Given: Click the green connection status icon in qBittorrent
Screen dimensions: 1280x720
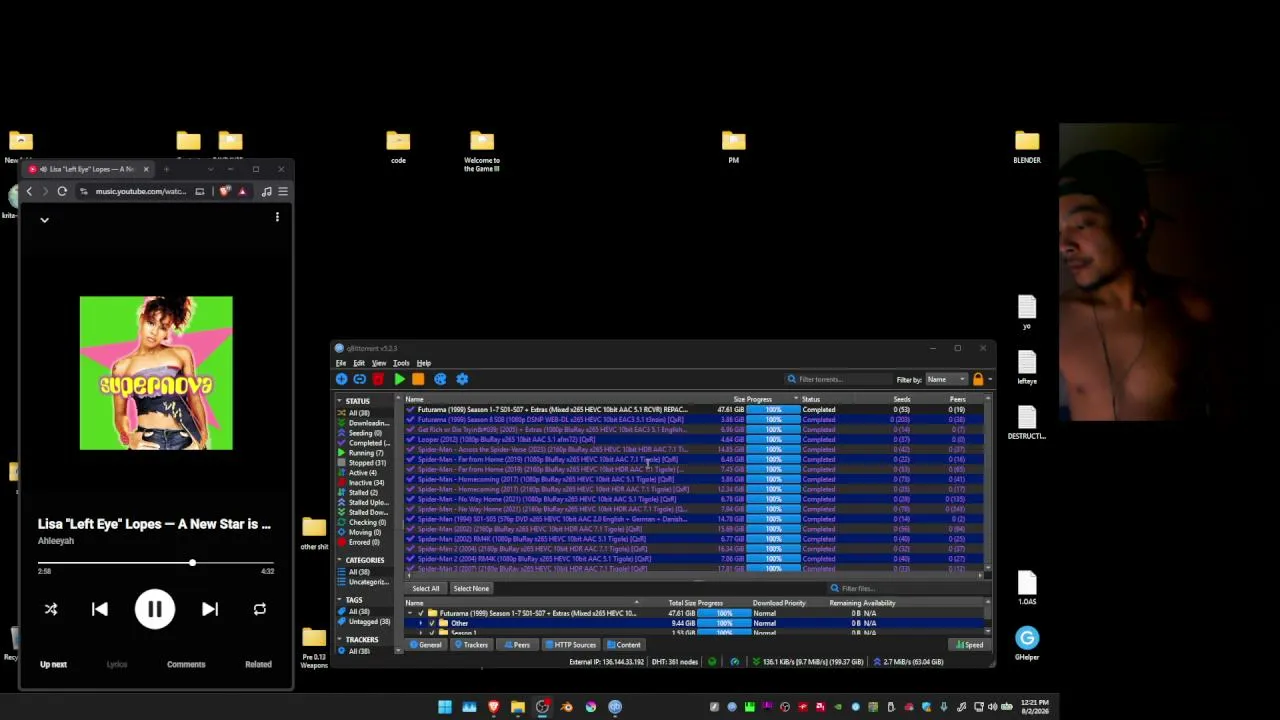Looking at the screenshot, I should [x=712, y=662].
